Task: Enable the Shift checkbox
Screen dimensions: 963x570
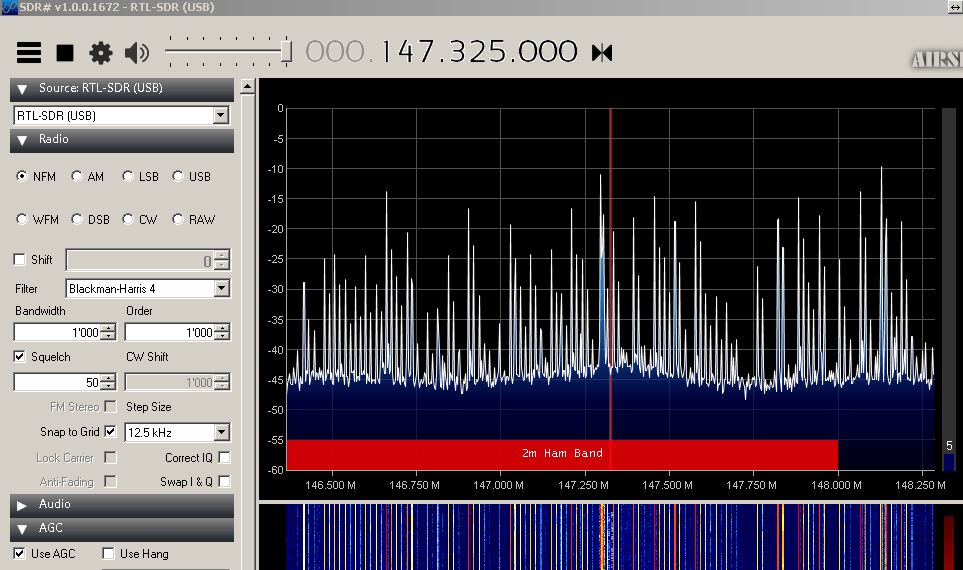Action: [20, 259]
